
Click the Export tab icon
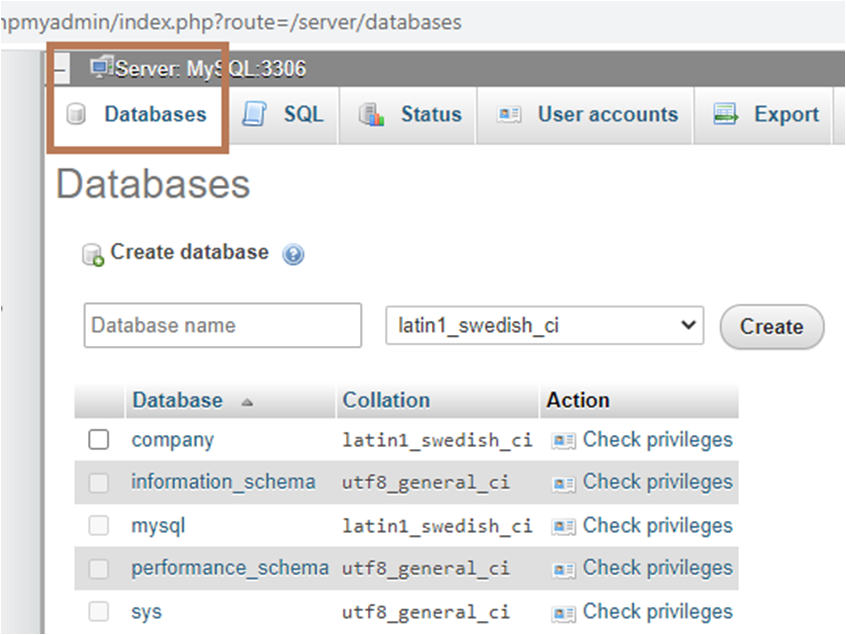click(x=724, y=115)
